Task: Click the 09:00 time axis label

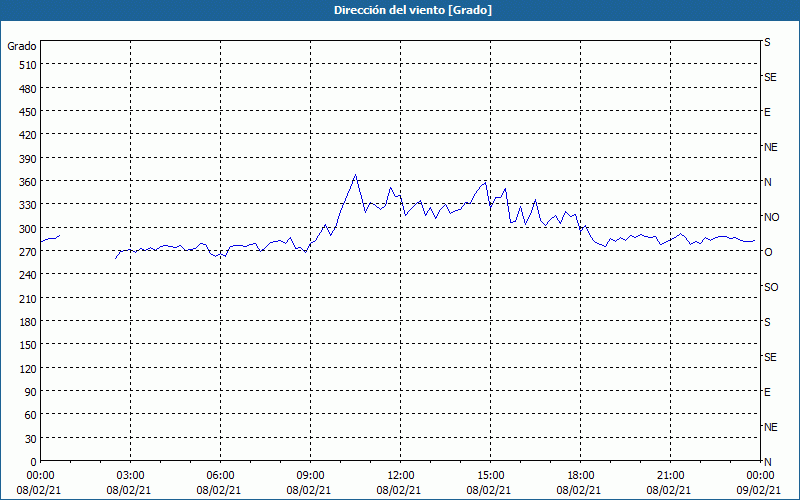Action: tap(310, 476)
